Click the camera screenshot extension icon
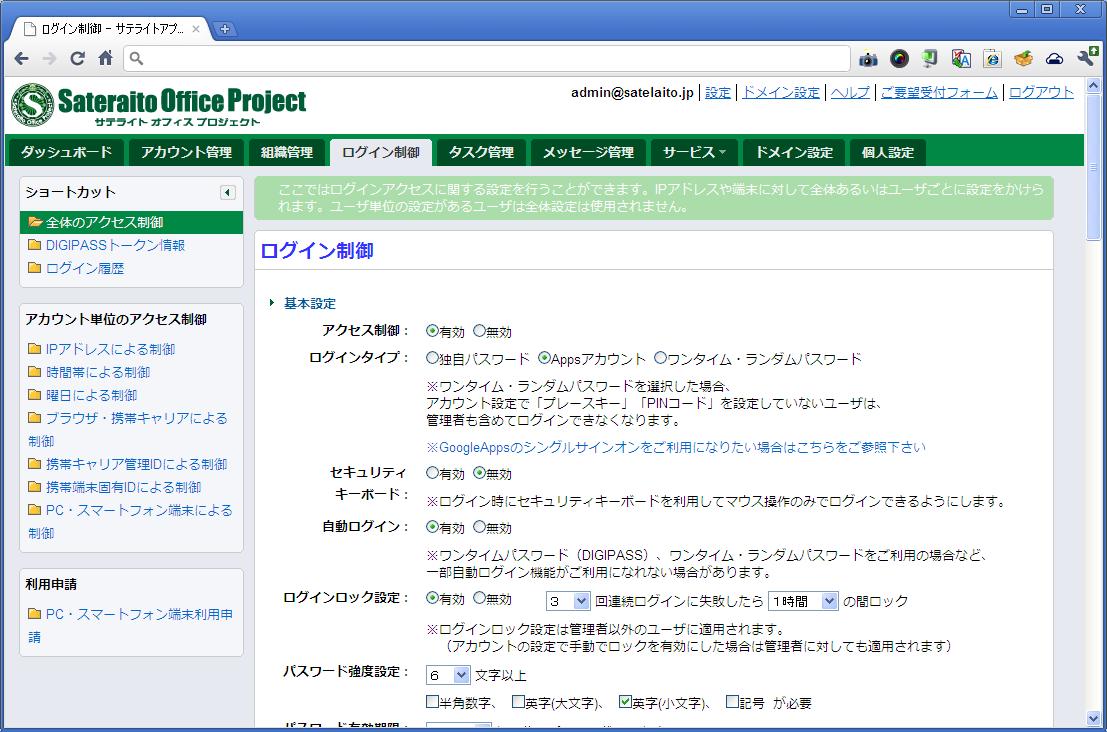Image resolution: width=1107 pixels, height=732 pixels. [x=868, y=59]
